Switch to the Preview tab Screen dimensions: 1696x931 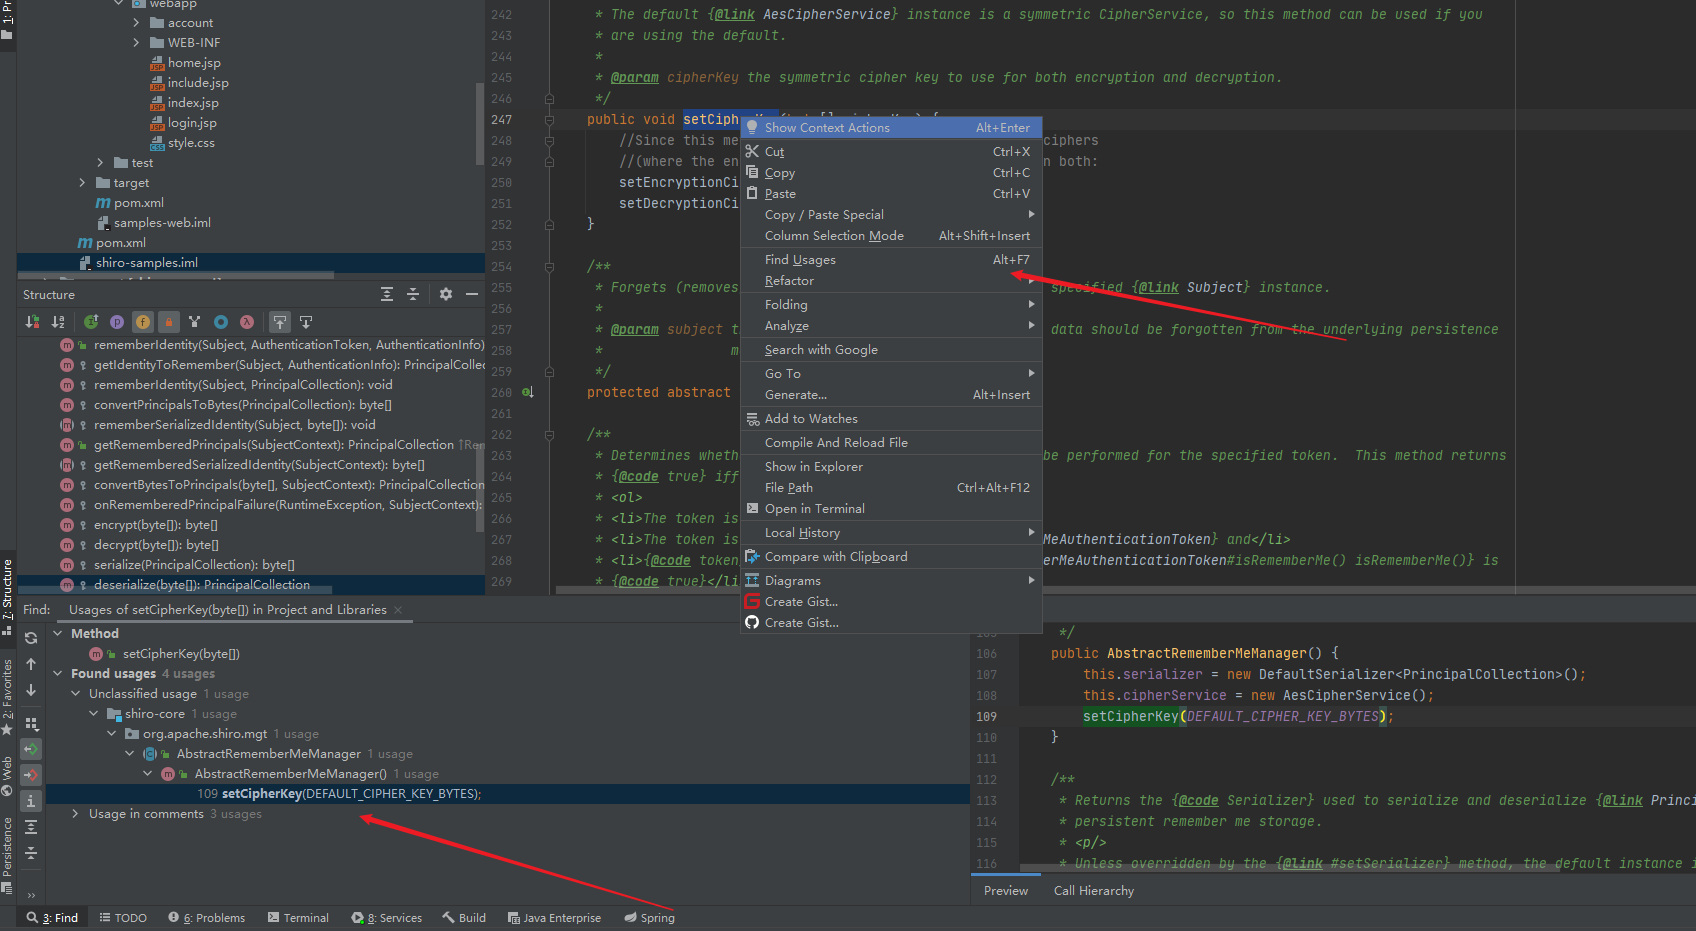[x=1006, y=891]
